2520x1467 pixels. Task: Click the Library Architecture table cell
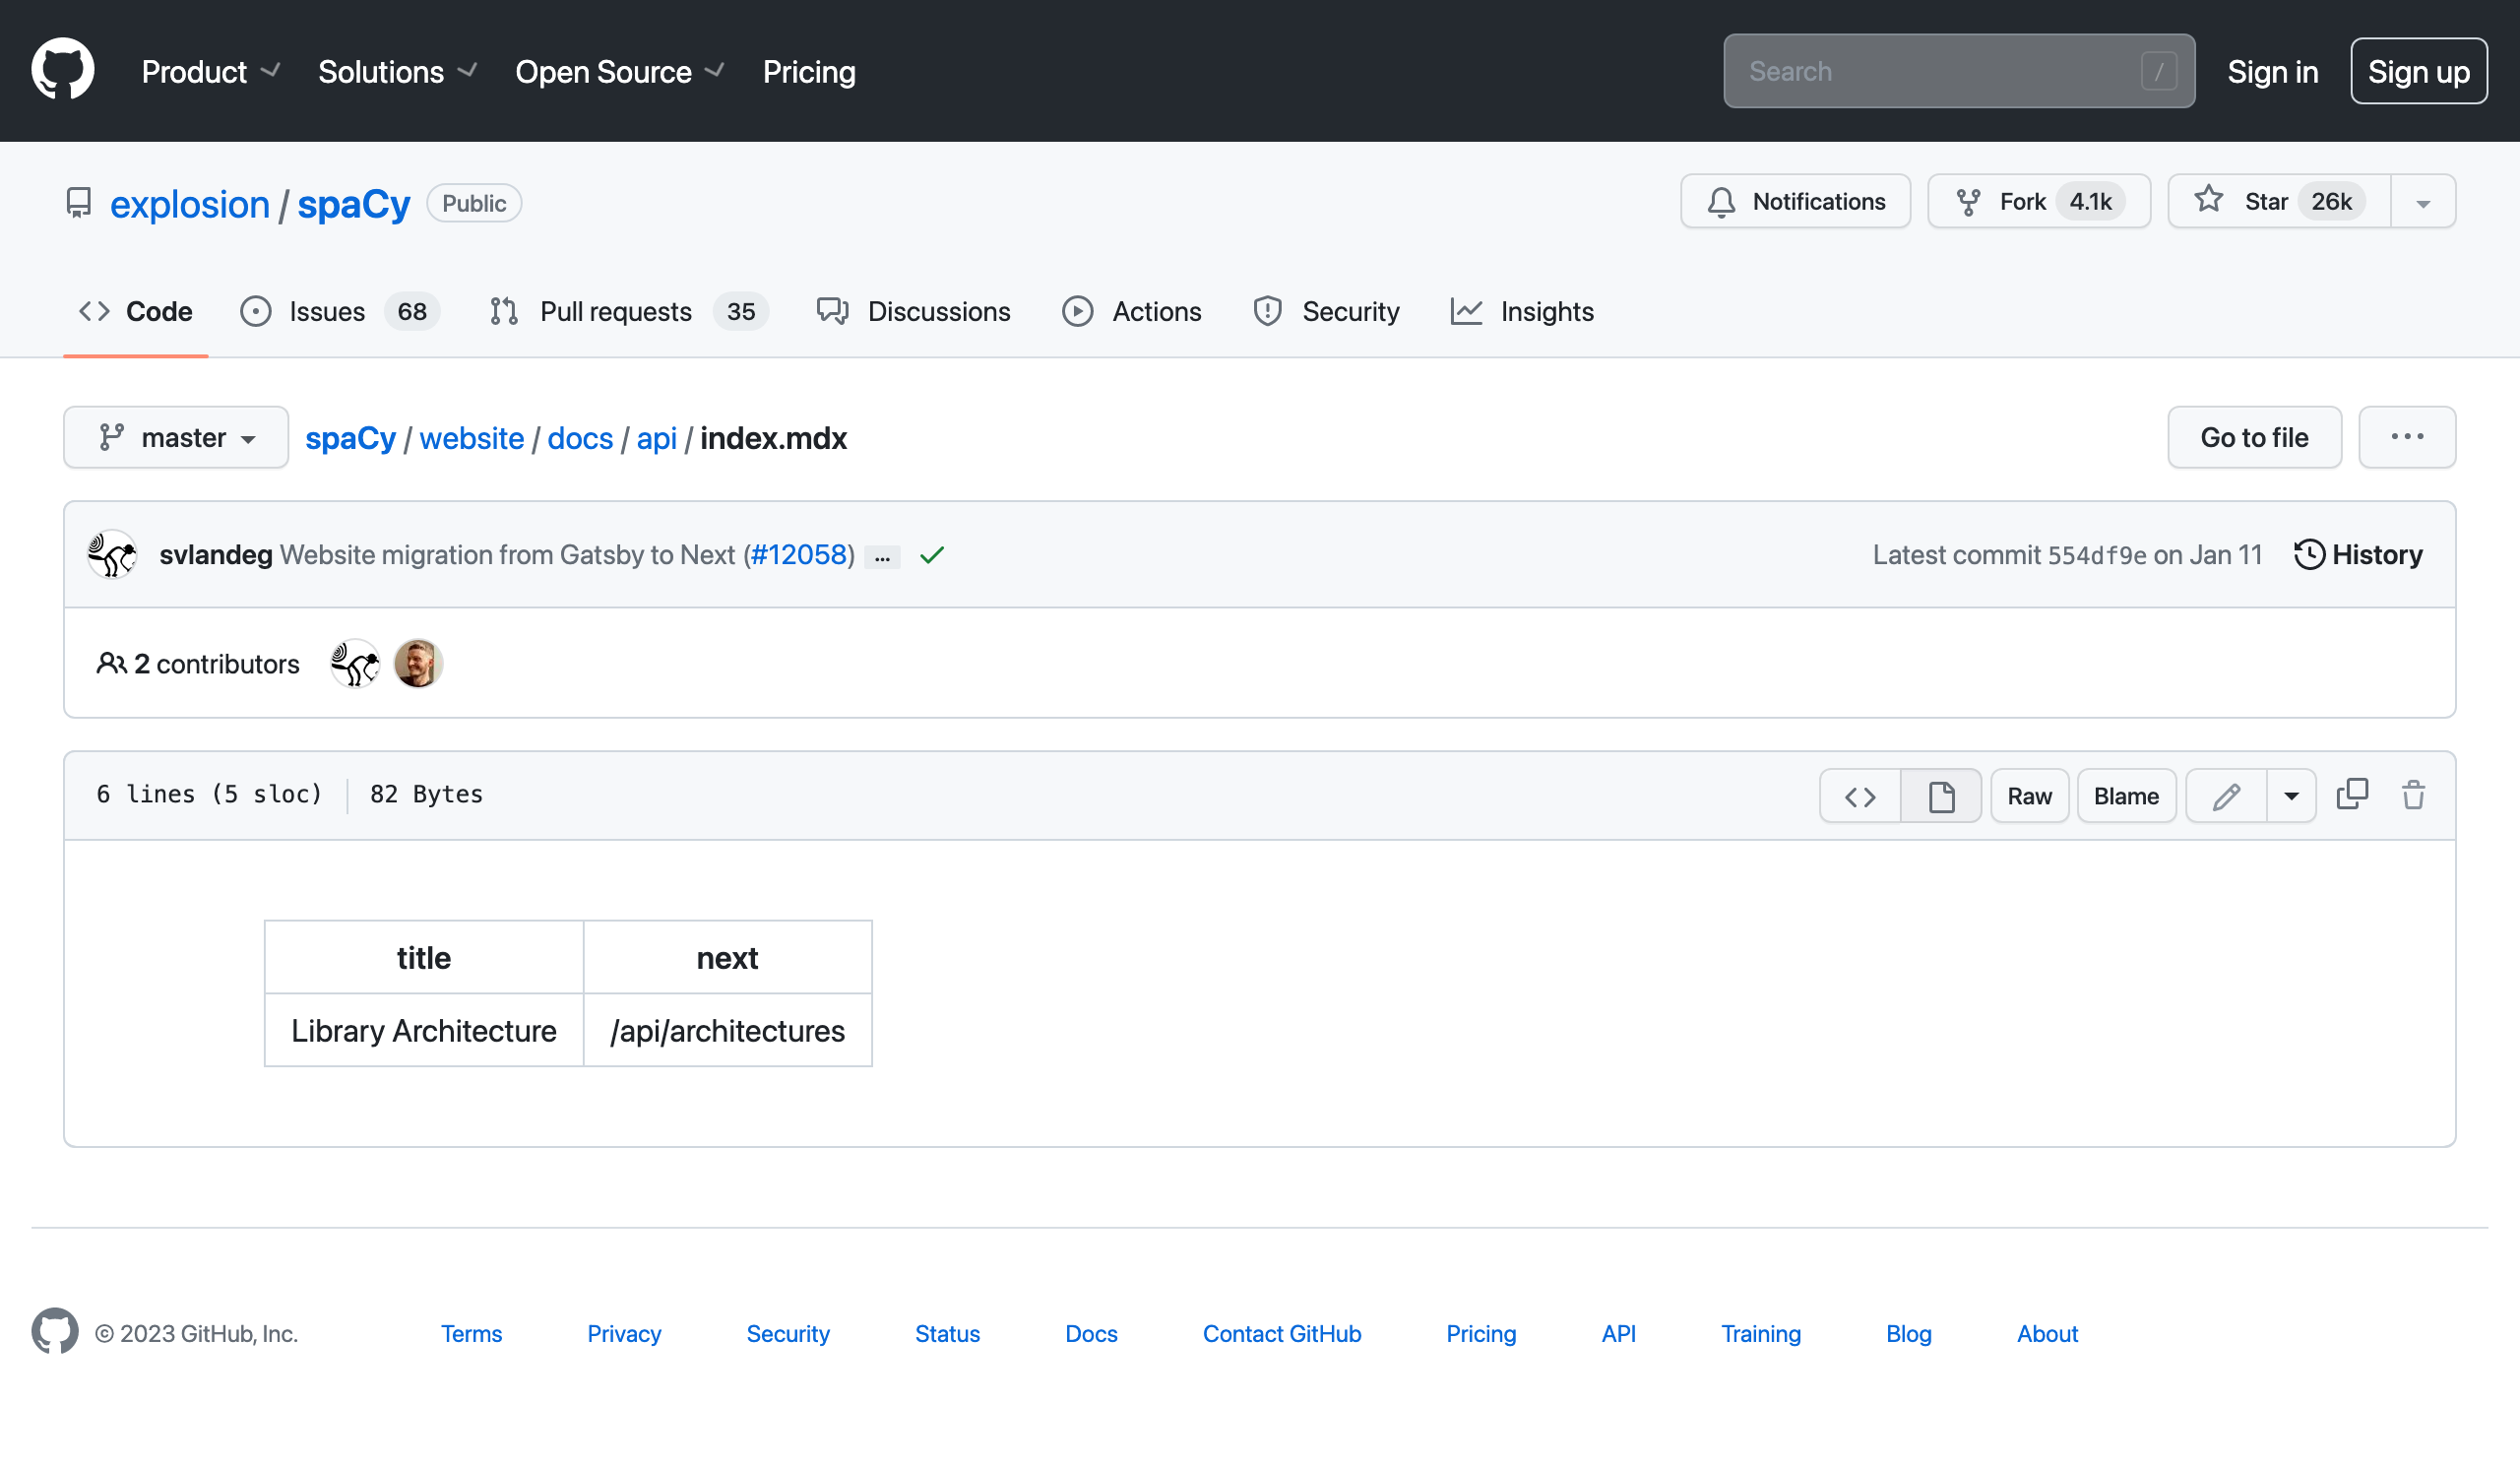coord(424,1029)
